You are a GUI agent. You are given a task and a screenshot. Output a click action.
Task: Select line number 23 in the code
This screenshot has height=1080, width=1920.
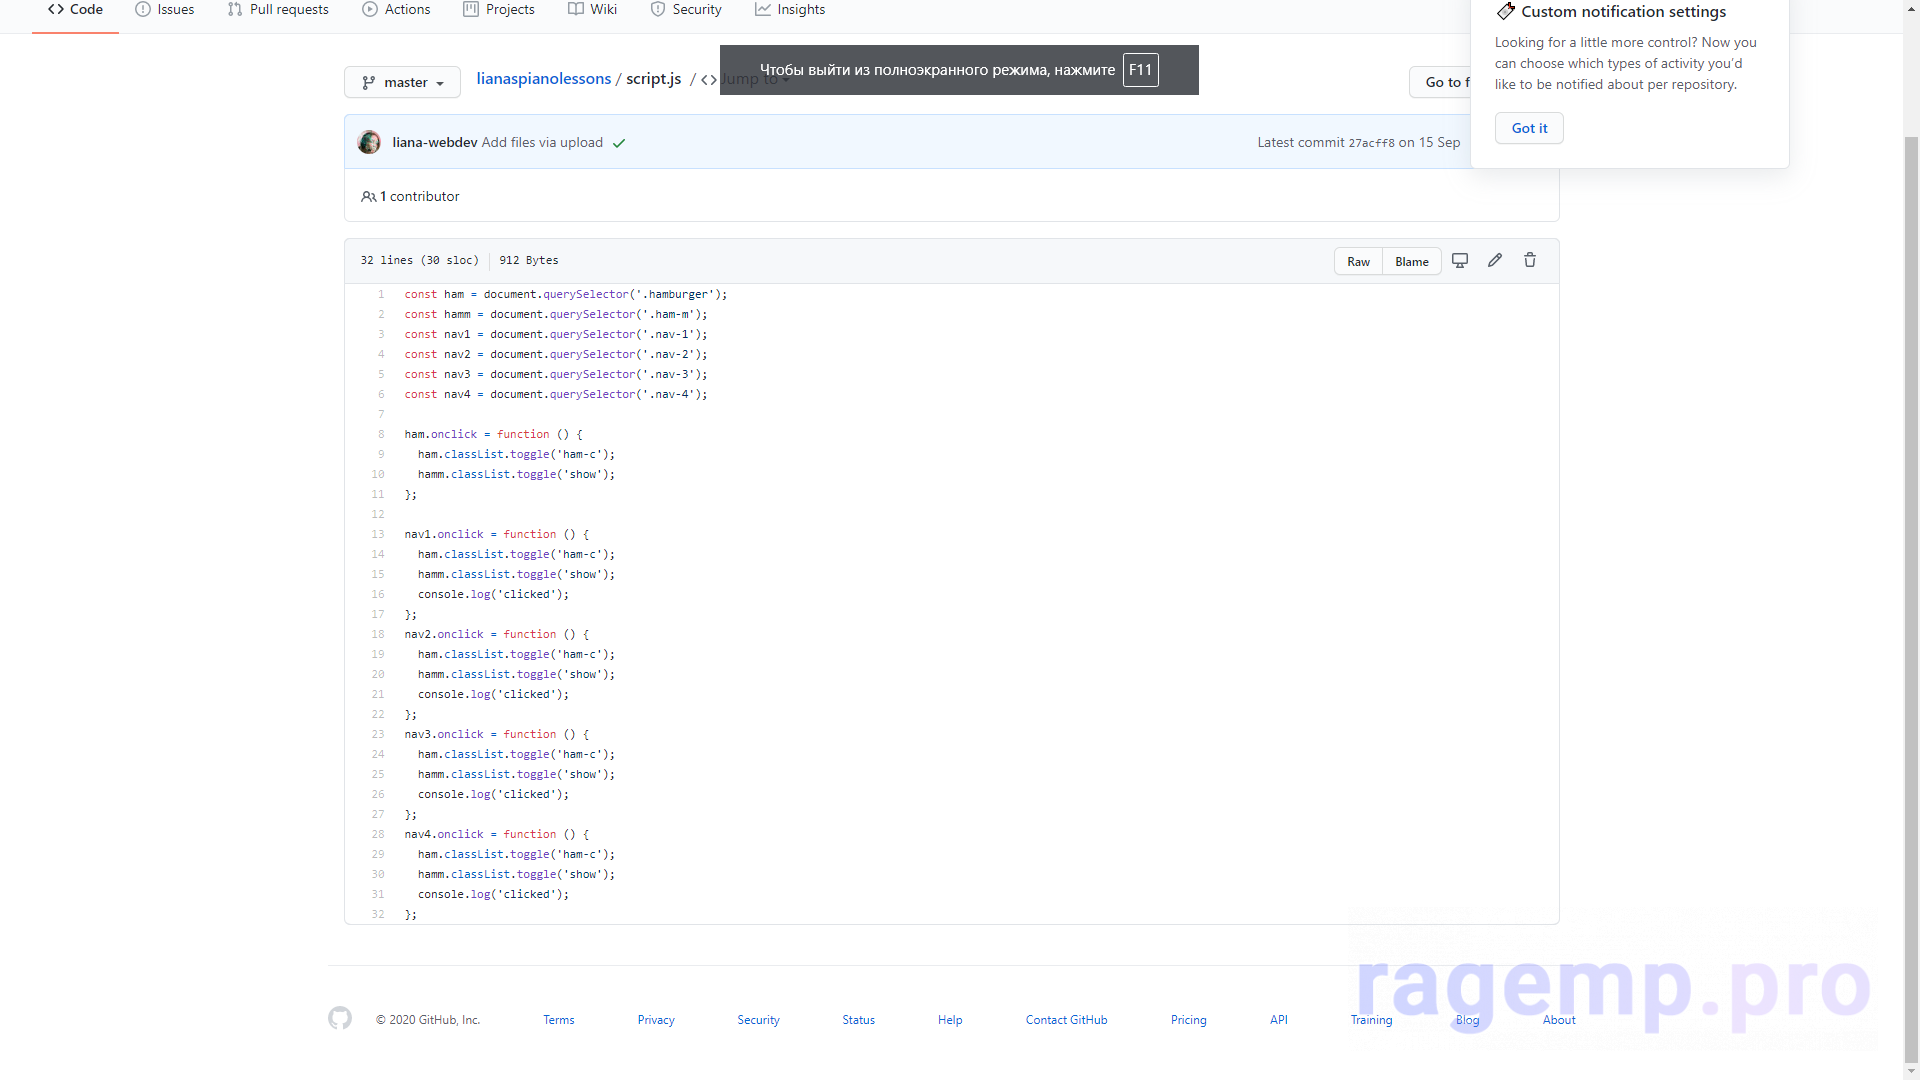[378, 734]
